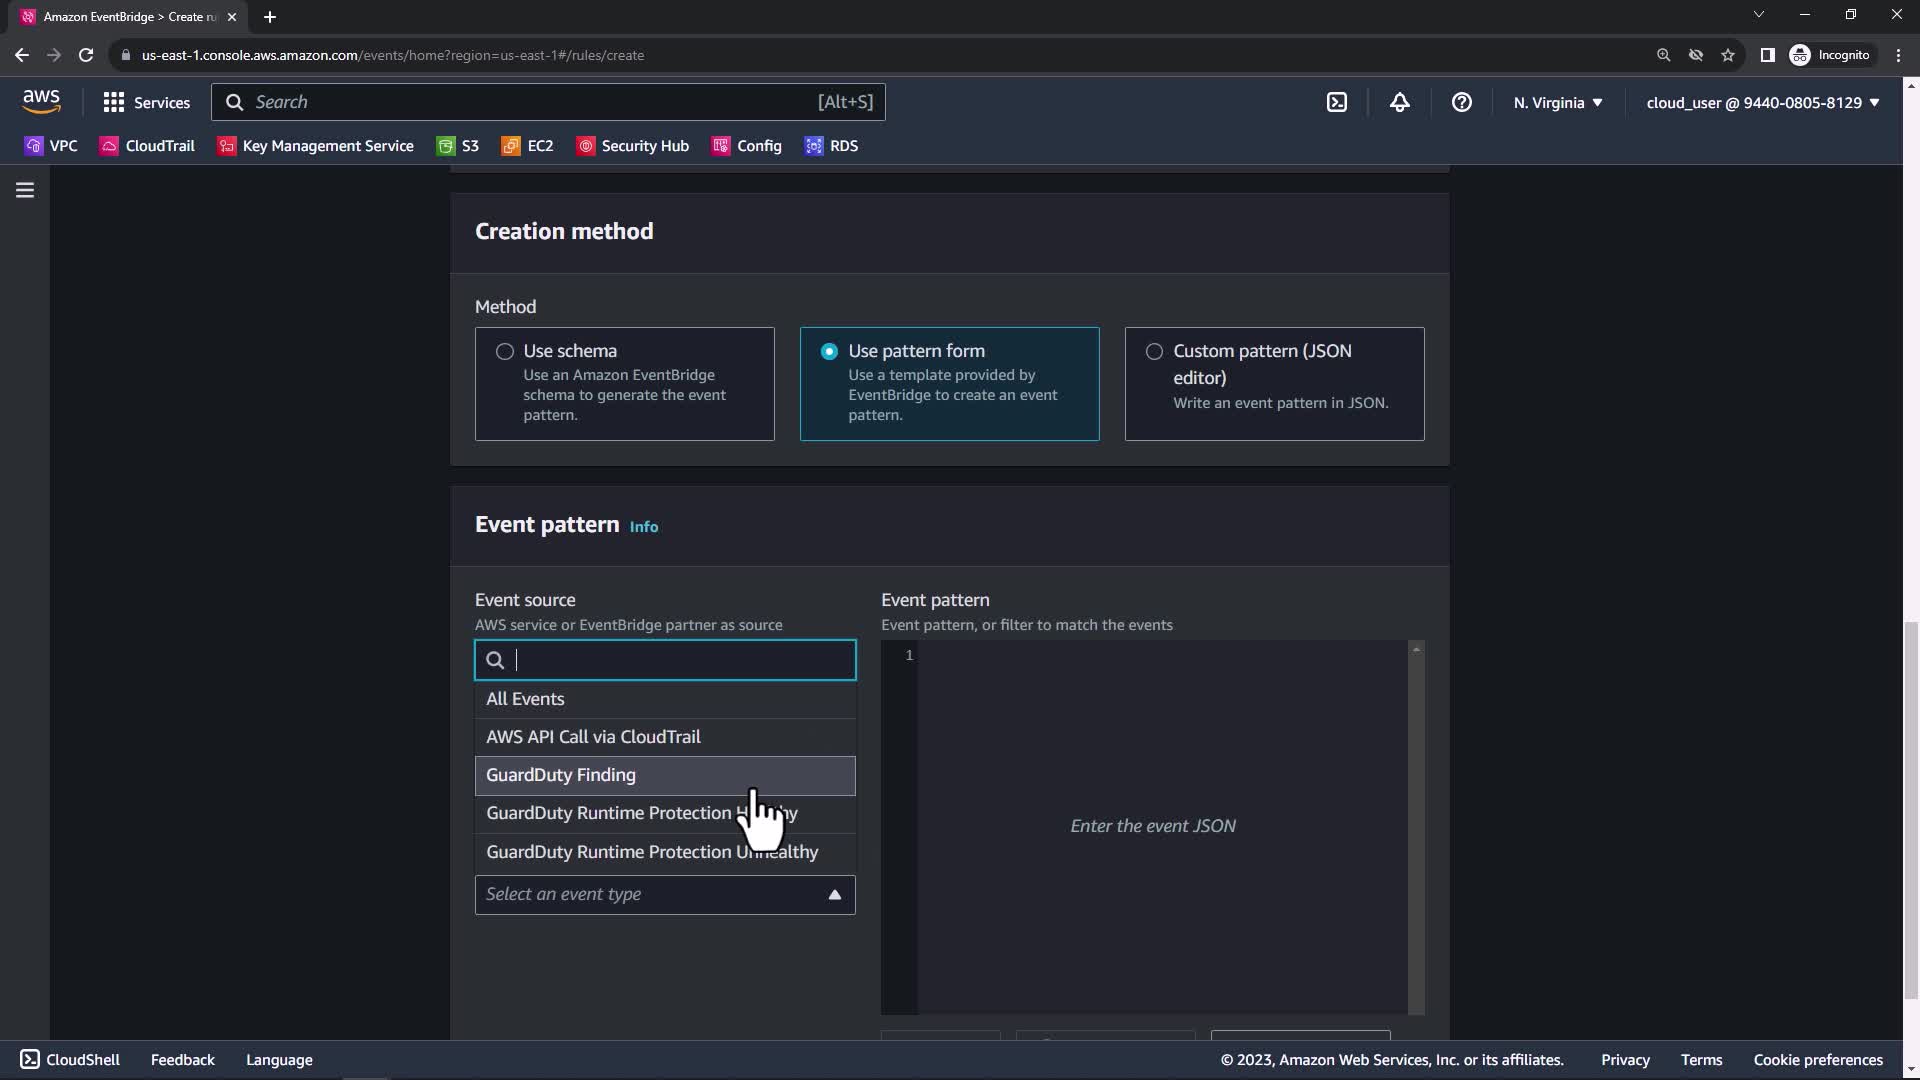Select the Use schema radio option

coord(505,351)
